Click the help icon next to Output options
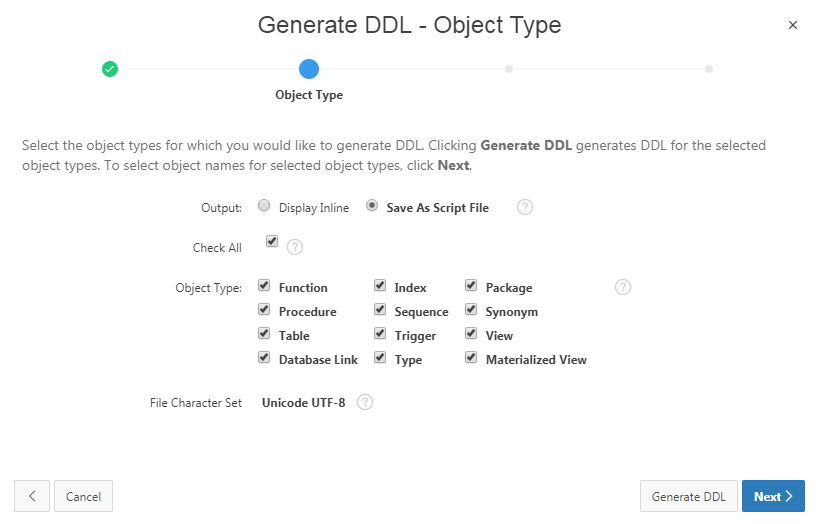The height and width of the screenshot is (524, 819). pyautogui.click(x=524, y=207)
